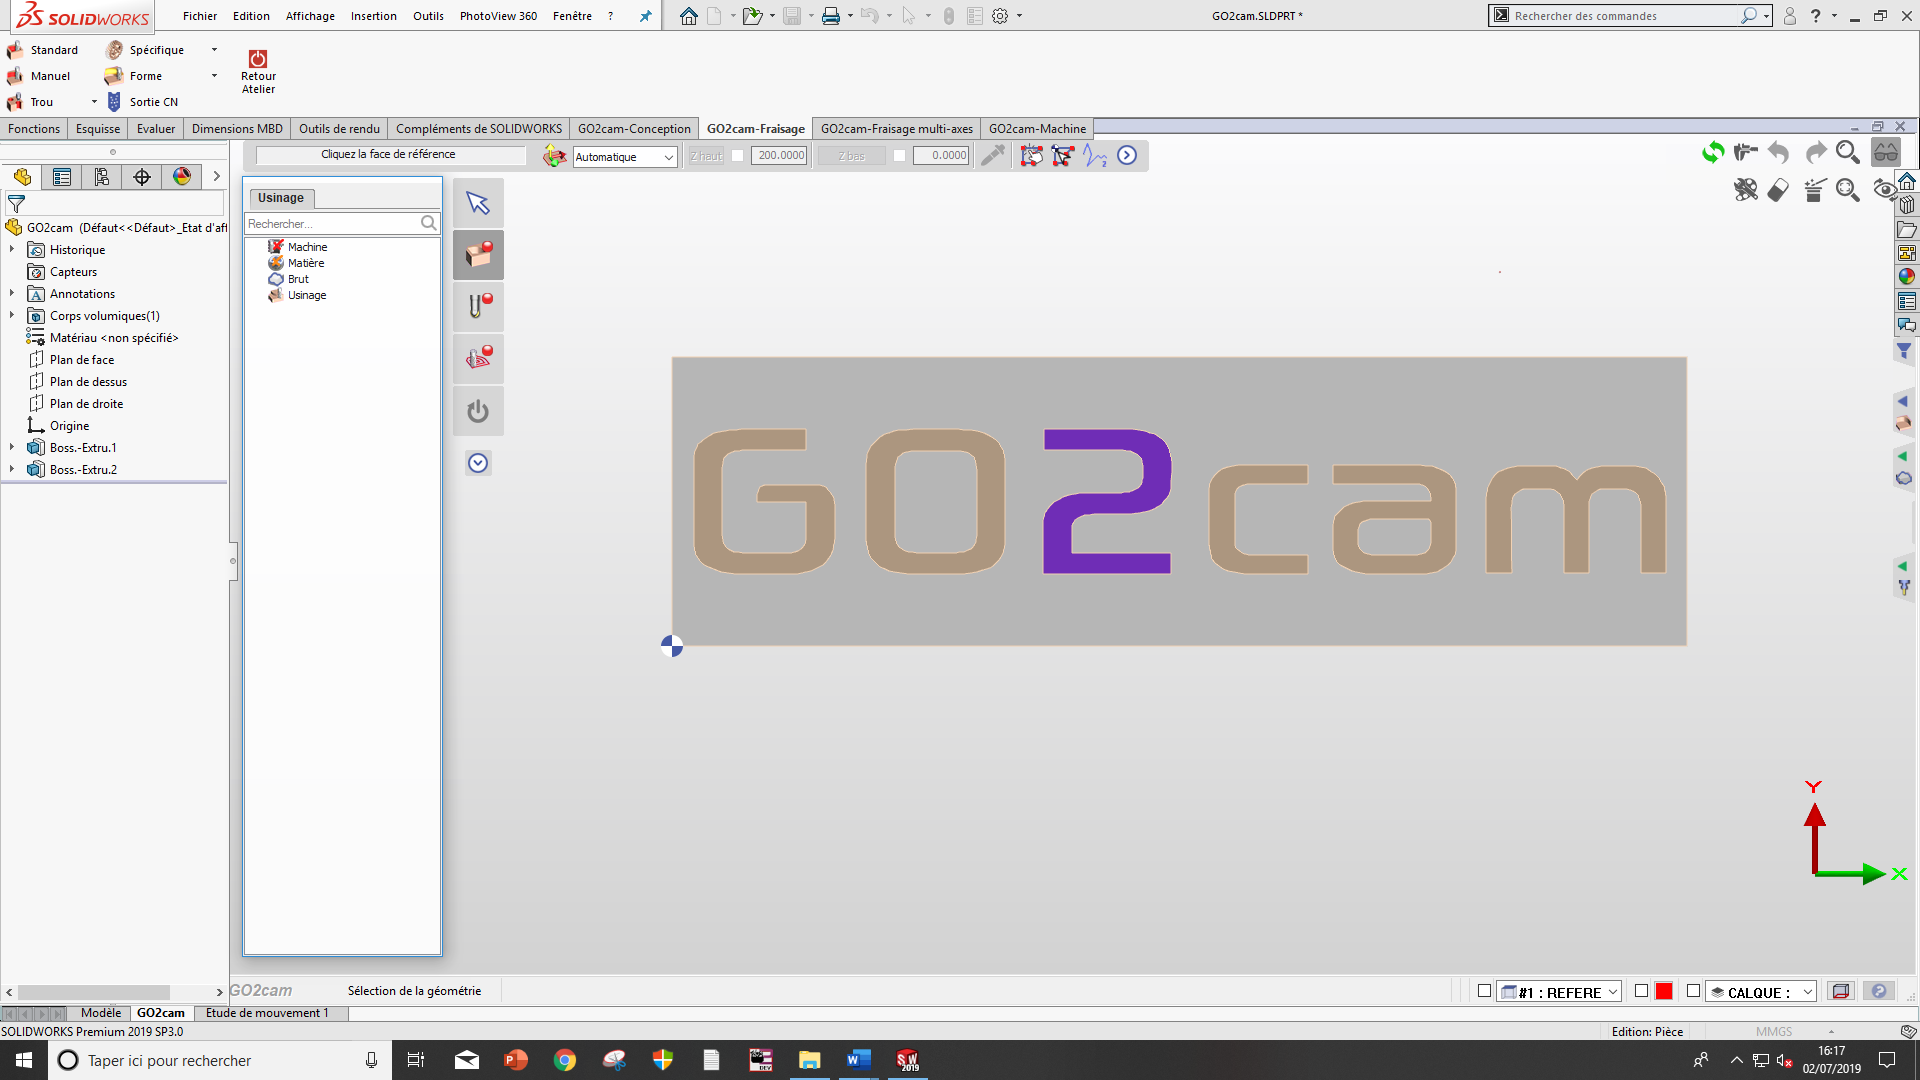Click the green refresh arrows icon
1920x1080 pixels.
pyautogui.click(x=1713, y=152)
